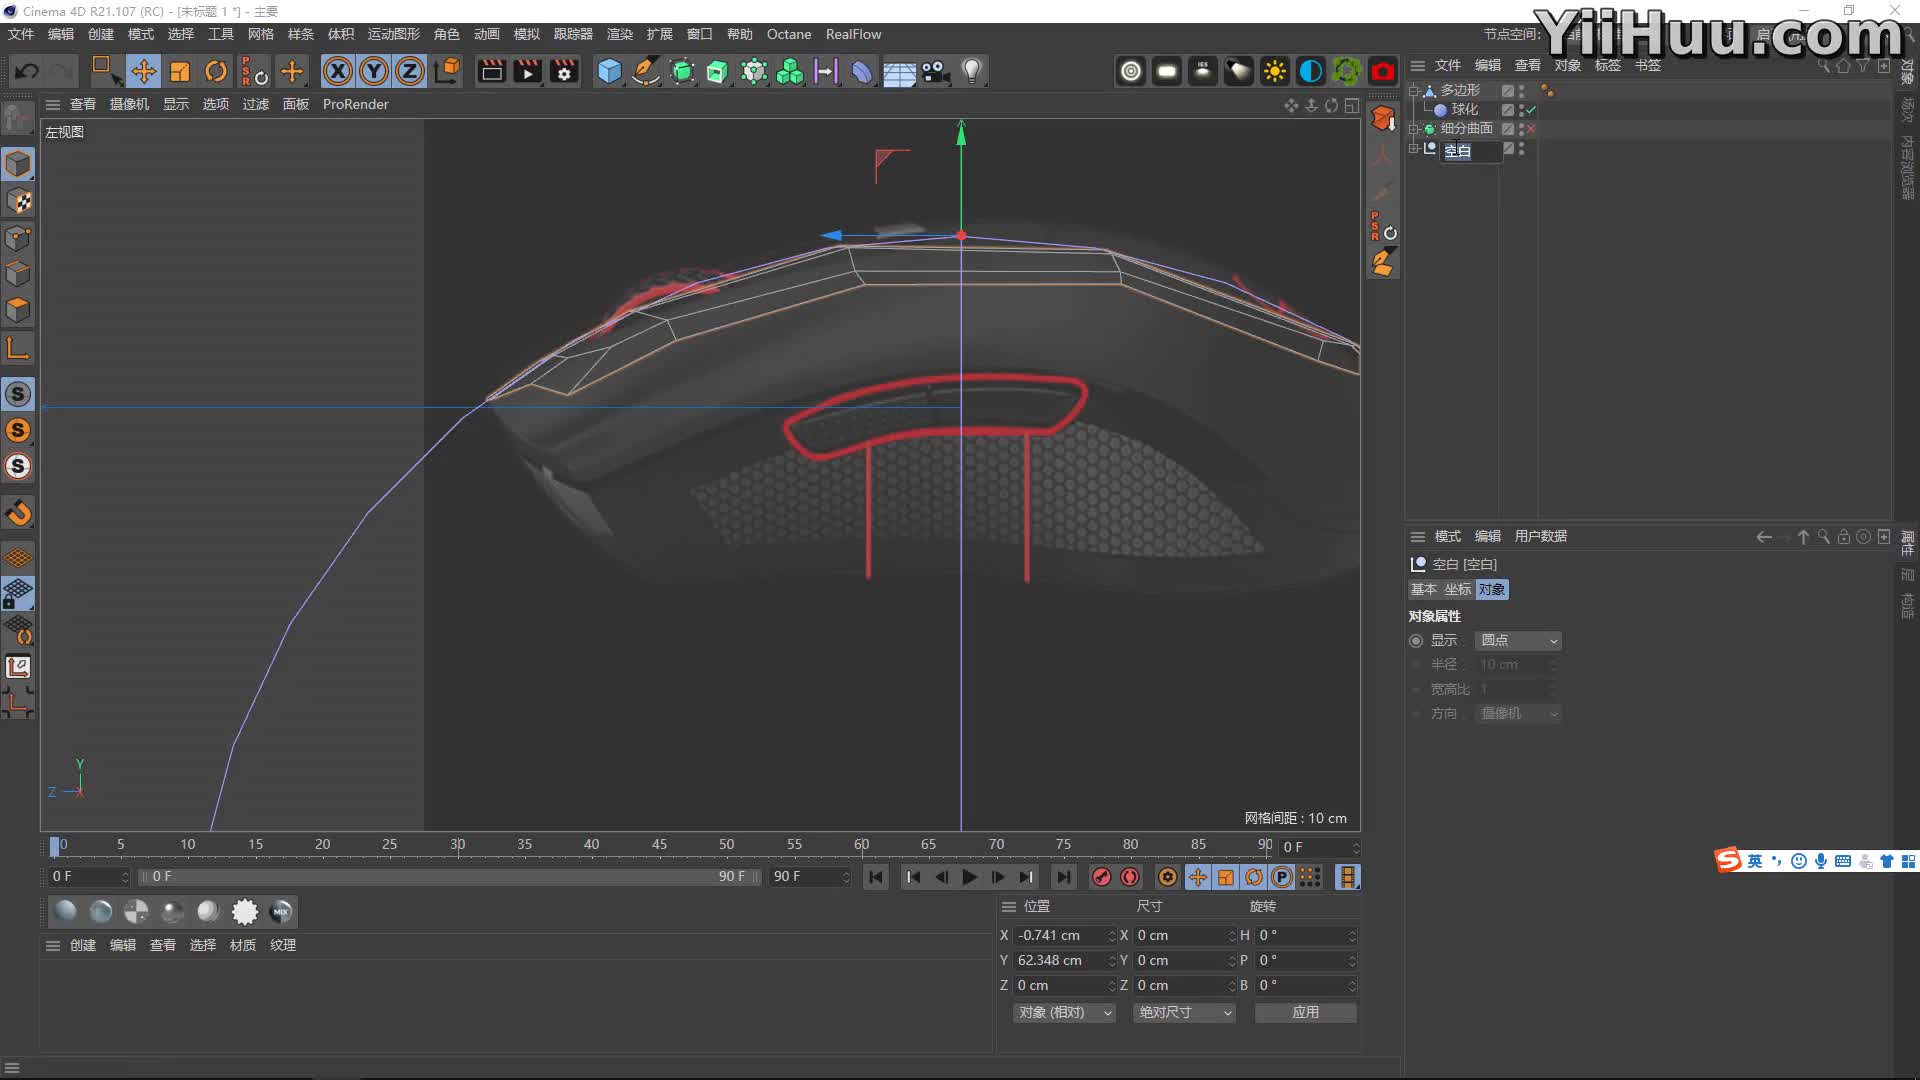Open the Octane menu
This screenshot has height=1080, width=1920.
point(789,34)
